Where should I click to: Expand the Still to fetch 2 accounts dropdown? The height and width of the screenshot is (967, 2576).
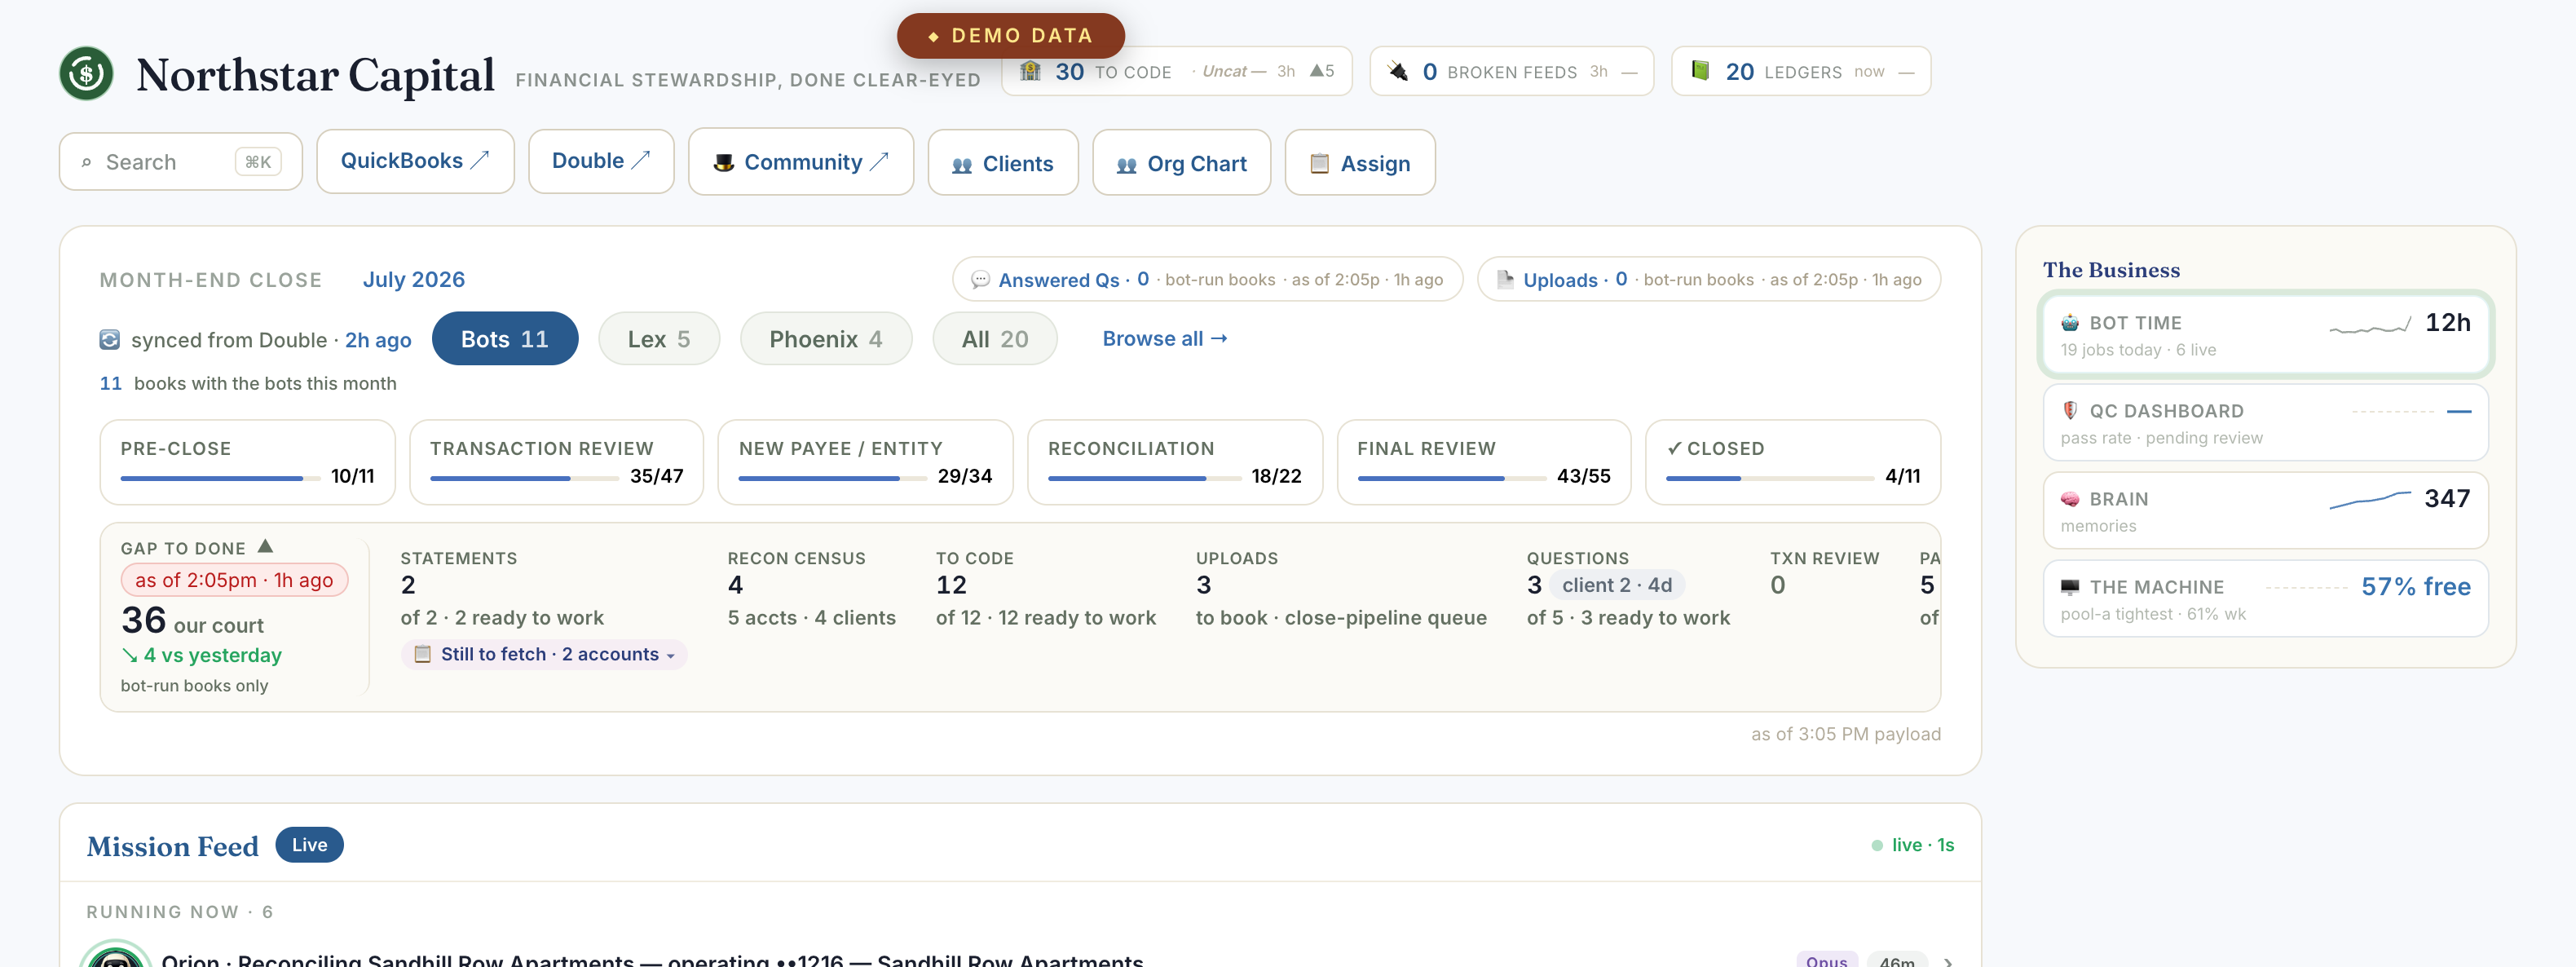coord(544,654)
